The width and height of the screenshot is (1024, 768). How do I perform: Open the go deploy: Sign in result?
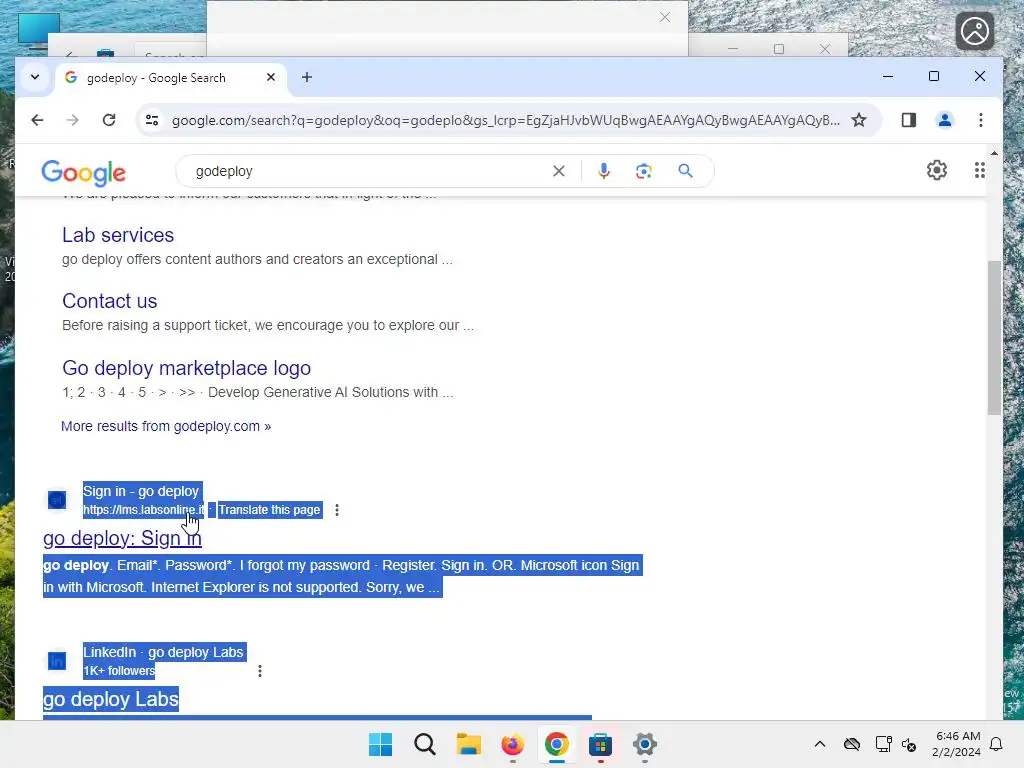[122, 538]
